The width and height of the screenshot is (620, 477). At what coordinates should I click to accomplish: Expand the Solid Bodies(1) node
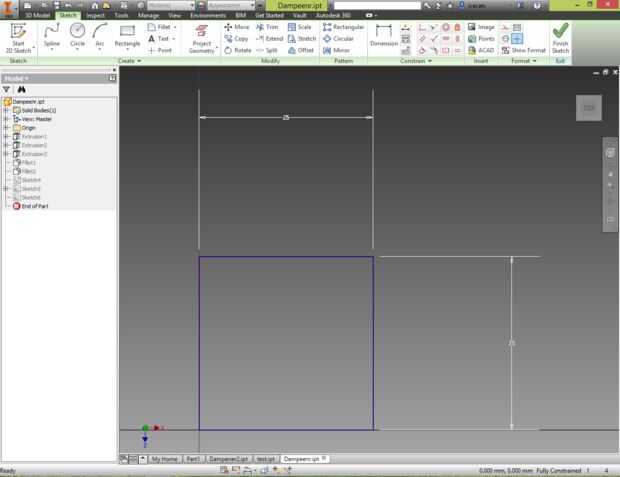[6, 110]
